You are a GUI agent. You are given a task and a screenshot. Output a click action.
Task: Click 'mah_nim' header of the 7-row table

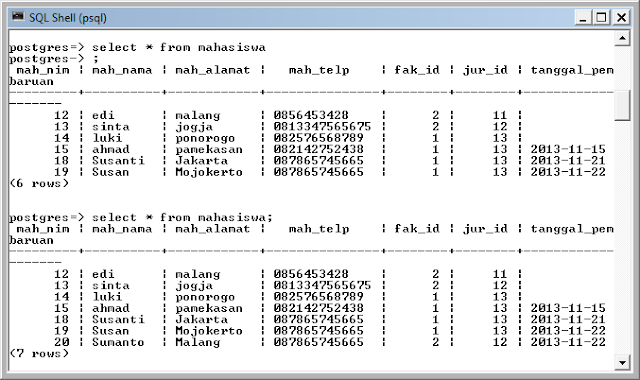tap(43, 229)
